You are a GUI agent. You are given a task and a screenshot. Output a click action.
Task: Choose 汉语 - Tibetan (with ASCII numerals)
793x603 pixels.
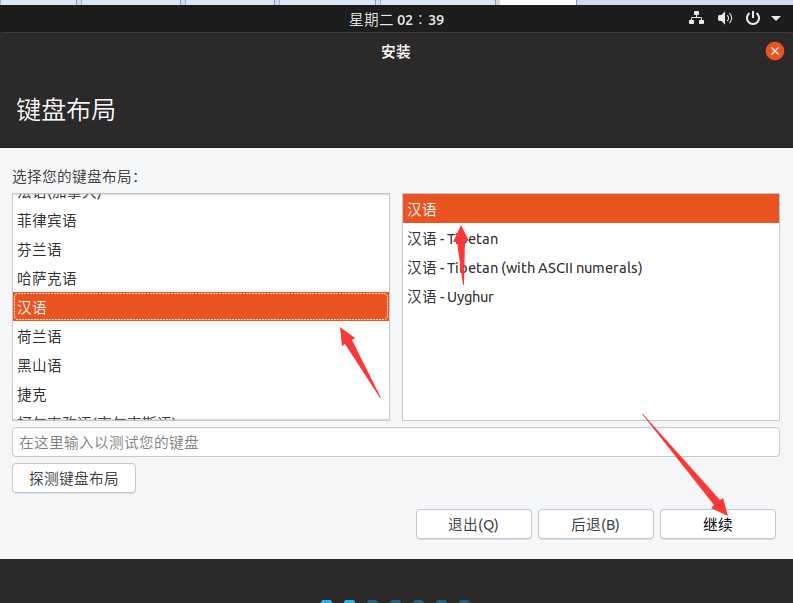(x=591, y=267)
